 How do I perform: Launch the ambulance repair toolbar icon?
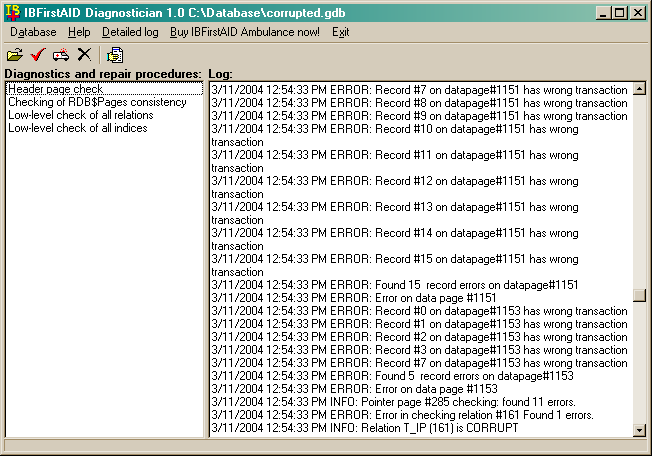coord(61,55)
